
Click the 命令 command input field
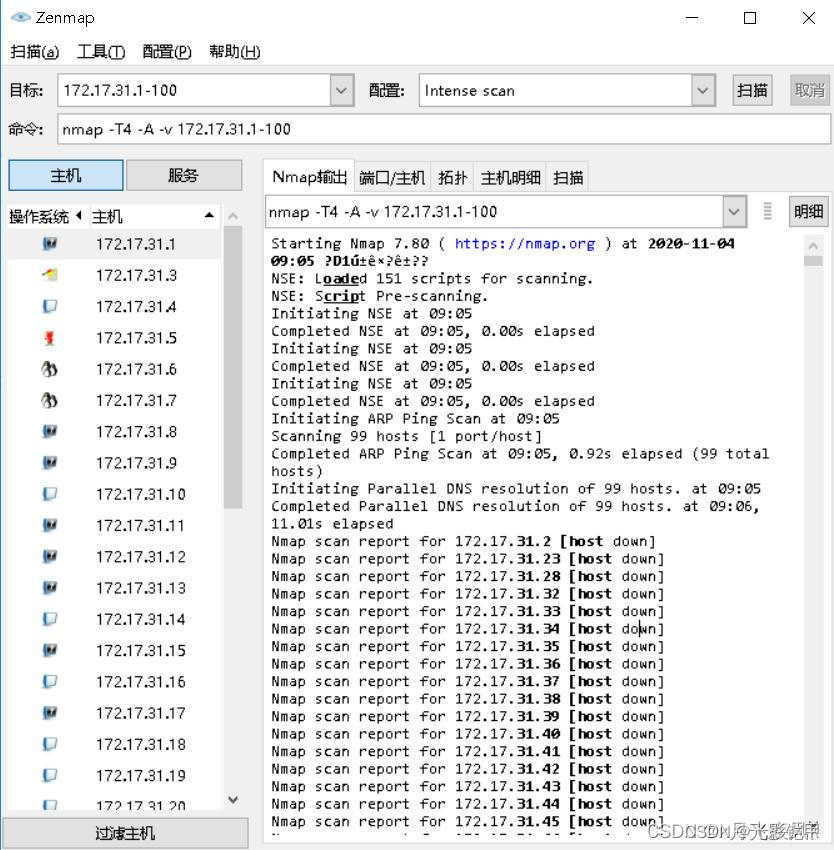444,129
